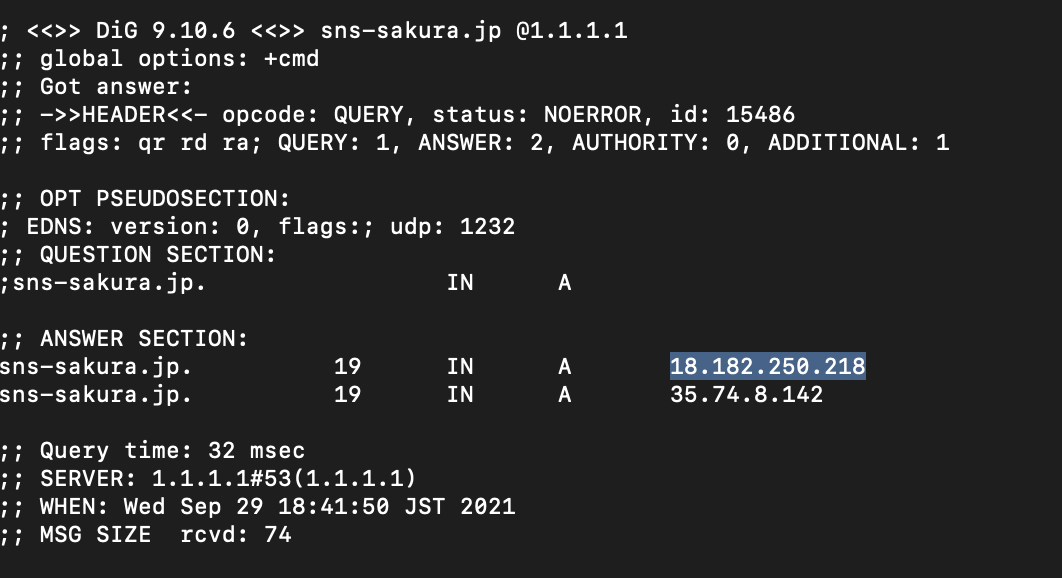Click the second IP address 35.74.8.142
Image resolution: width=1062 pixels, height=578 pixels.
(746, 395)
